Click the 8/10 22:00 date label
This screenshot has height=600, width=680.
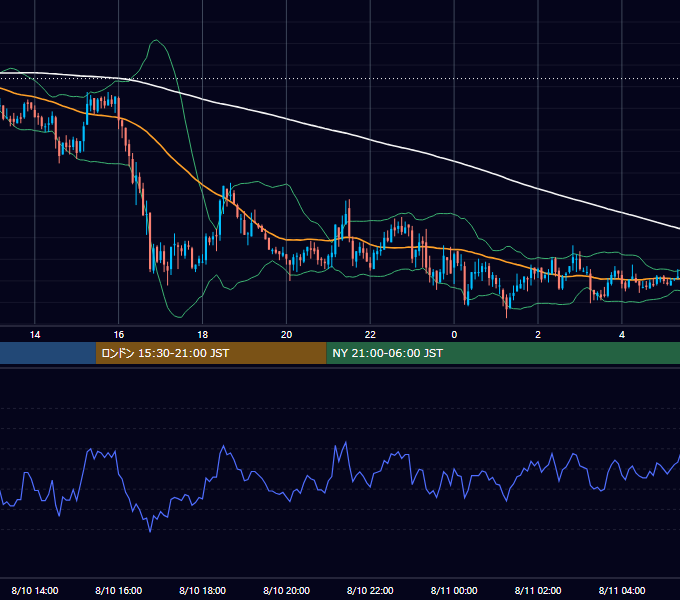pos(370,590)
